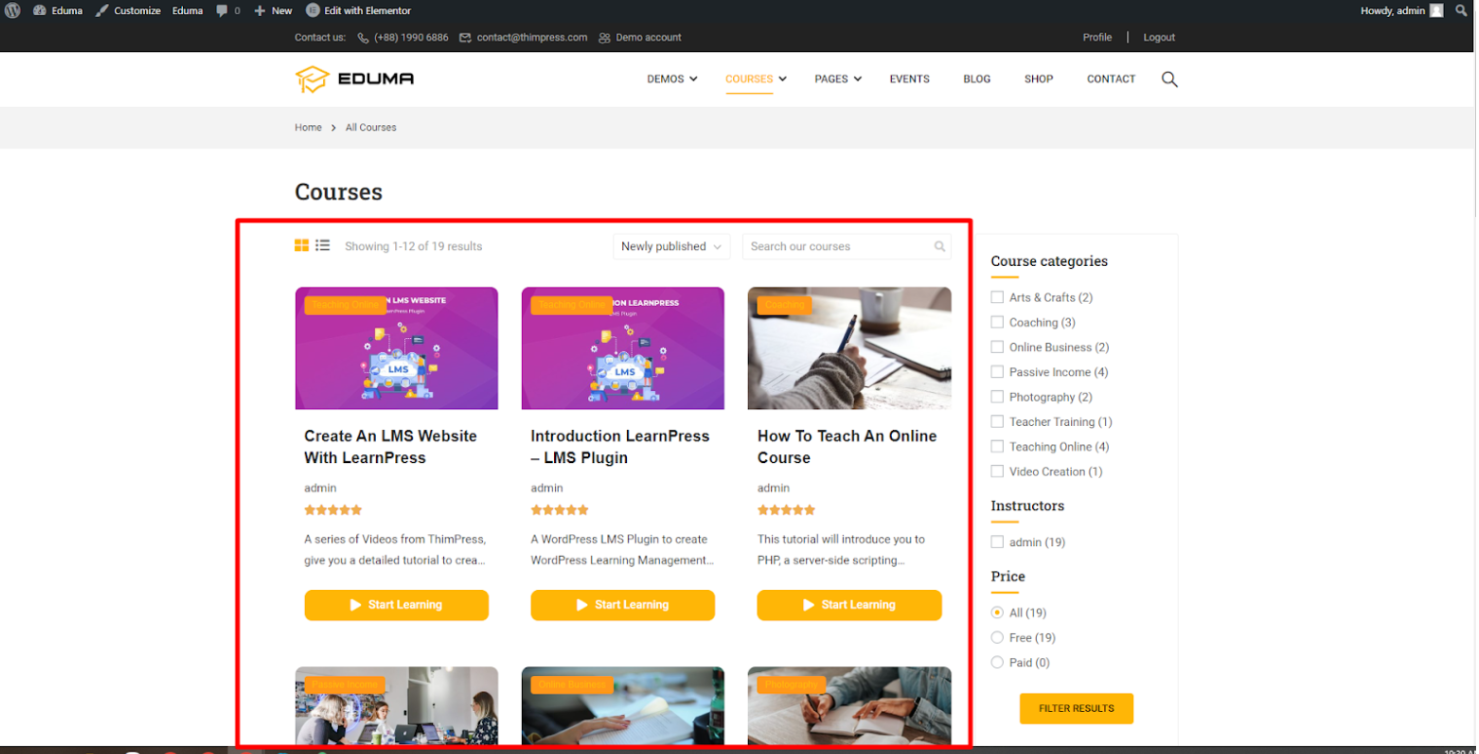Click the FILTER RESULTS button
The width and height of the screenshot is (1479, 754).
pyautogui.click(x=1076, y=708)
